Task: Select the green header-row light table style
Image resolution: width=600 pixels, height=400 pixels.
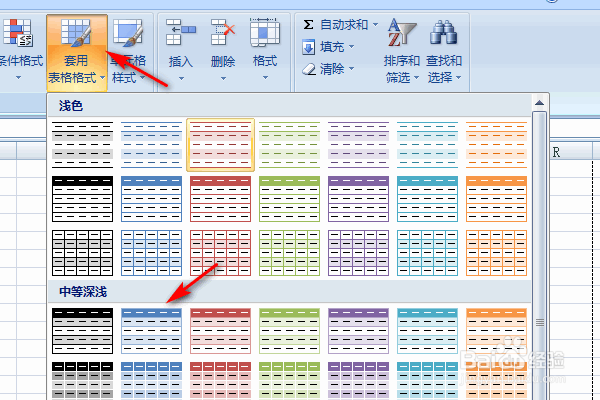Action: tap(289, 199)
